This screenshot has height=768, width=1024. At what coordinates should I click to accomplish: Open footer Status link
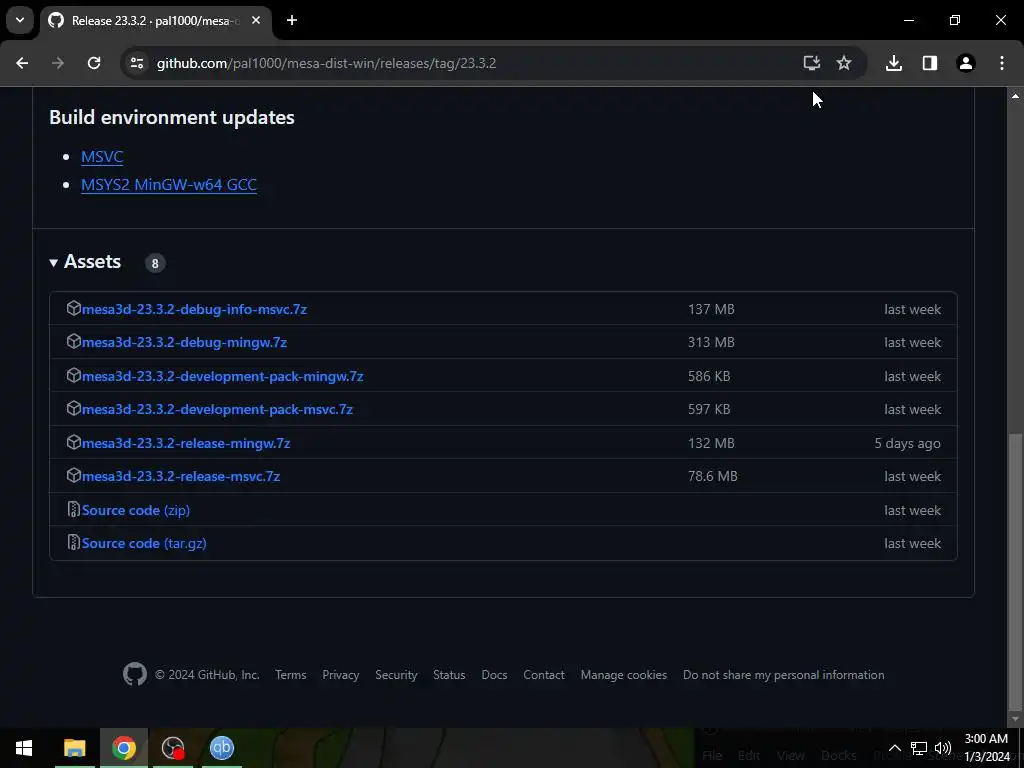449,675
